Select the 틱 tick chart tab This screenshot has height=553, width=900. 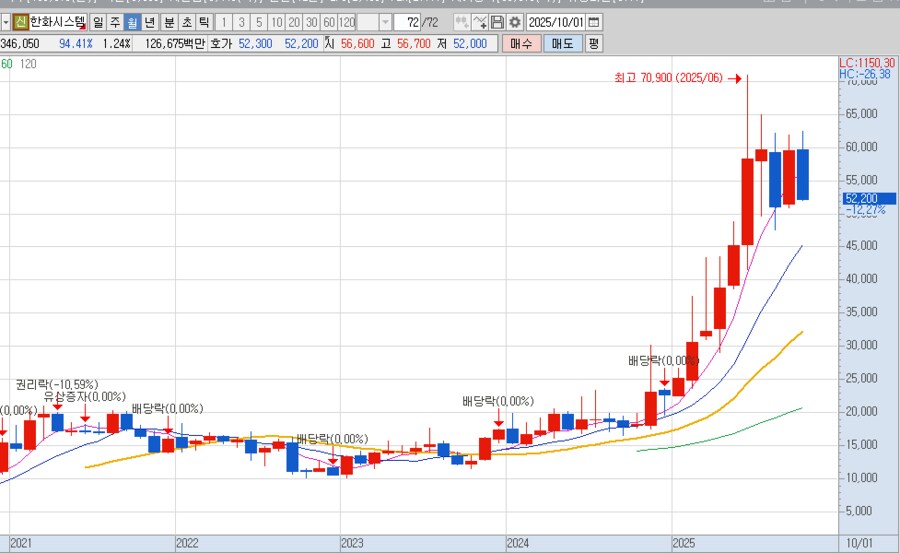(x=203, y=22)
